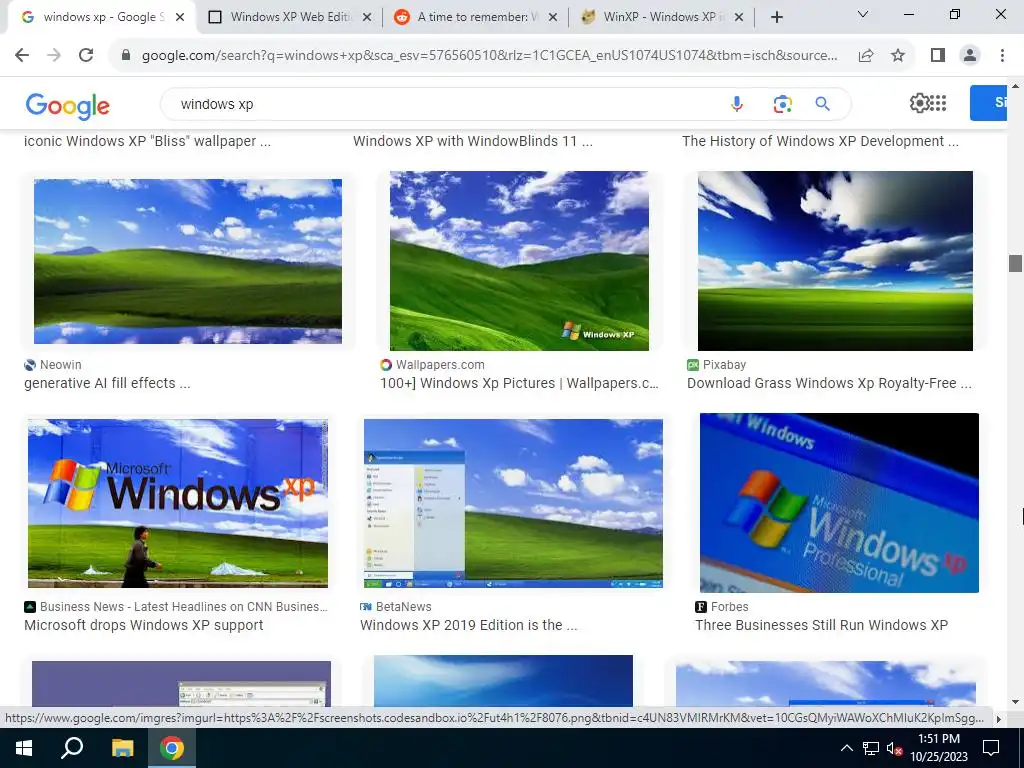This screenshot has height=768, width=1024.
Task: Click the Wallpapers.com source label
Action: click(432, 364)
